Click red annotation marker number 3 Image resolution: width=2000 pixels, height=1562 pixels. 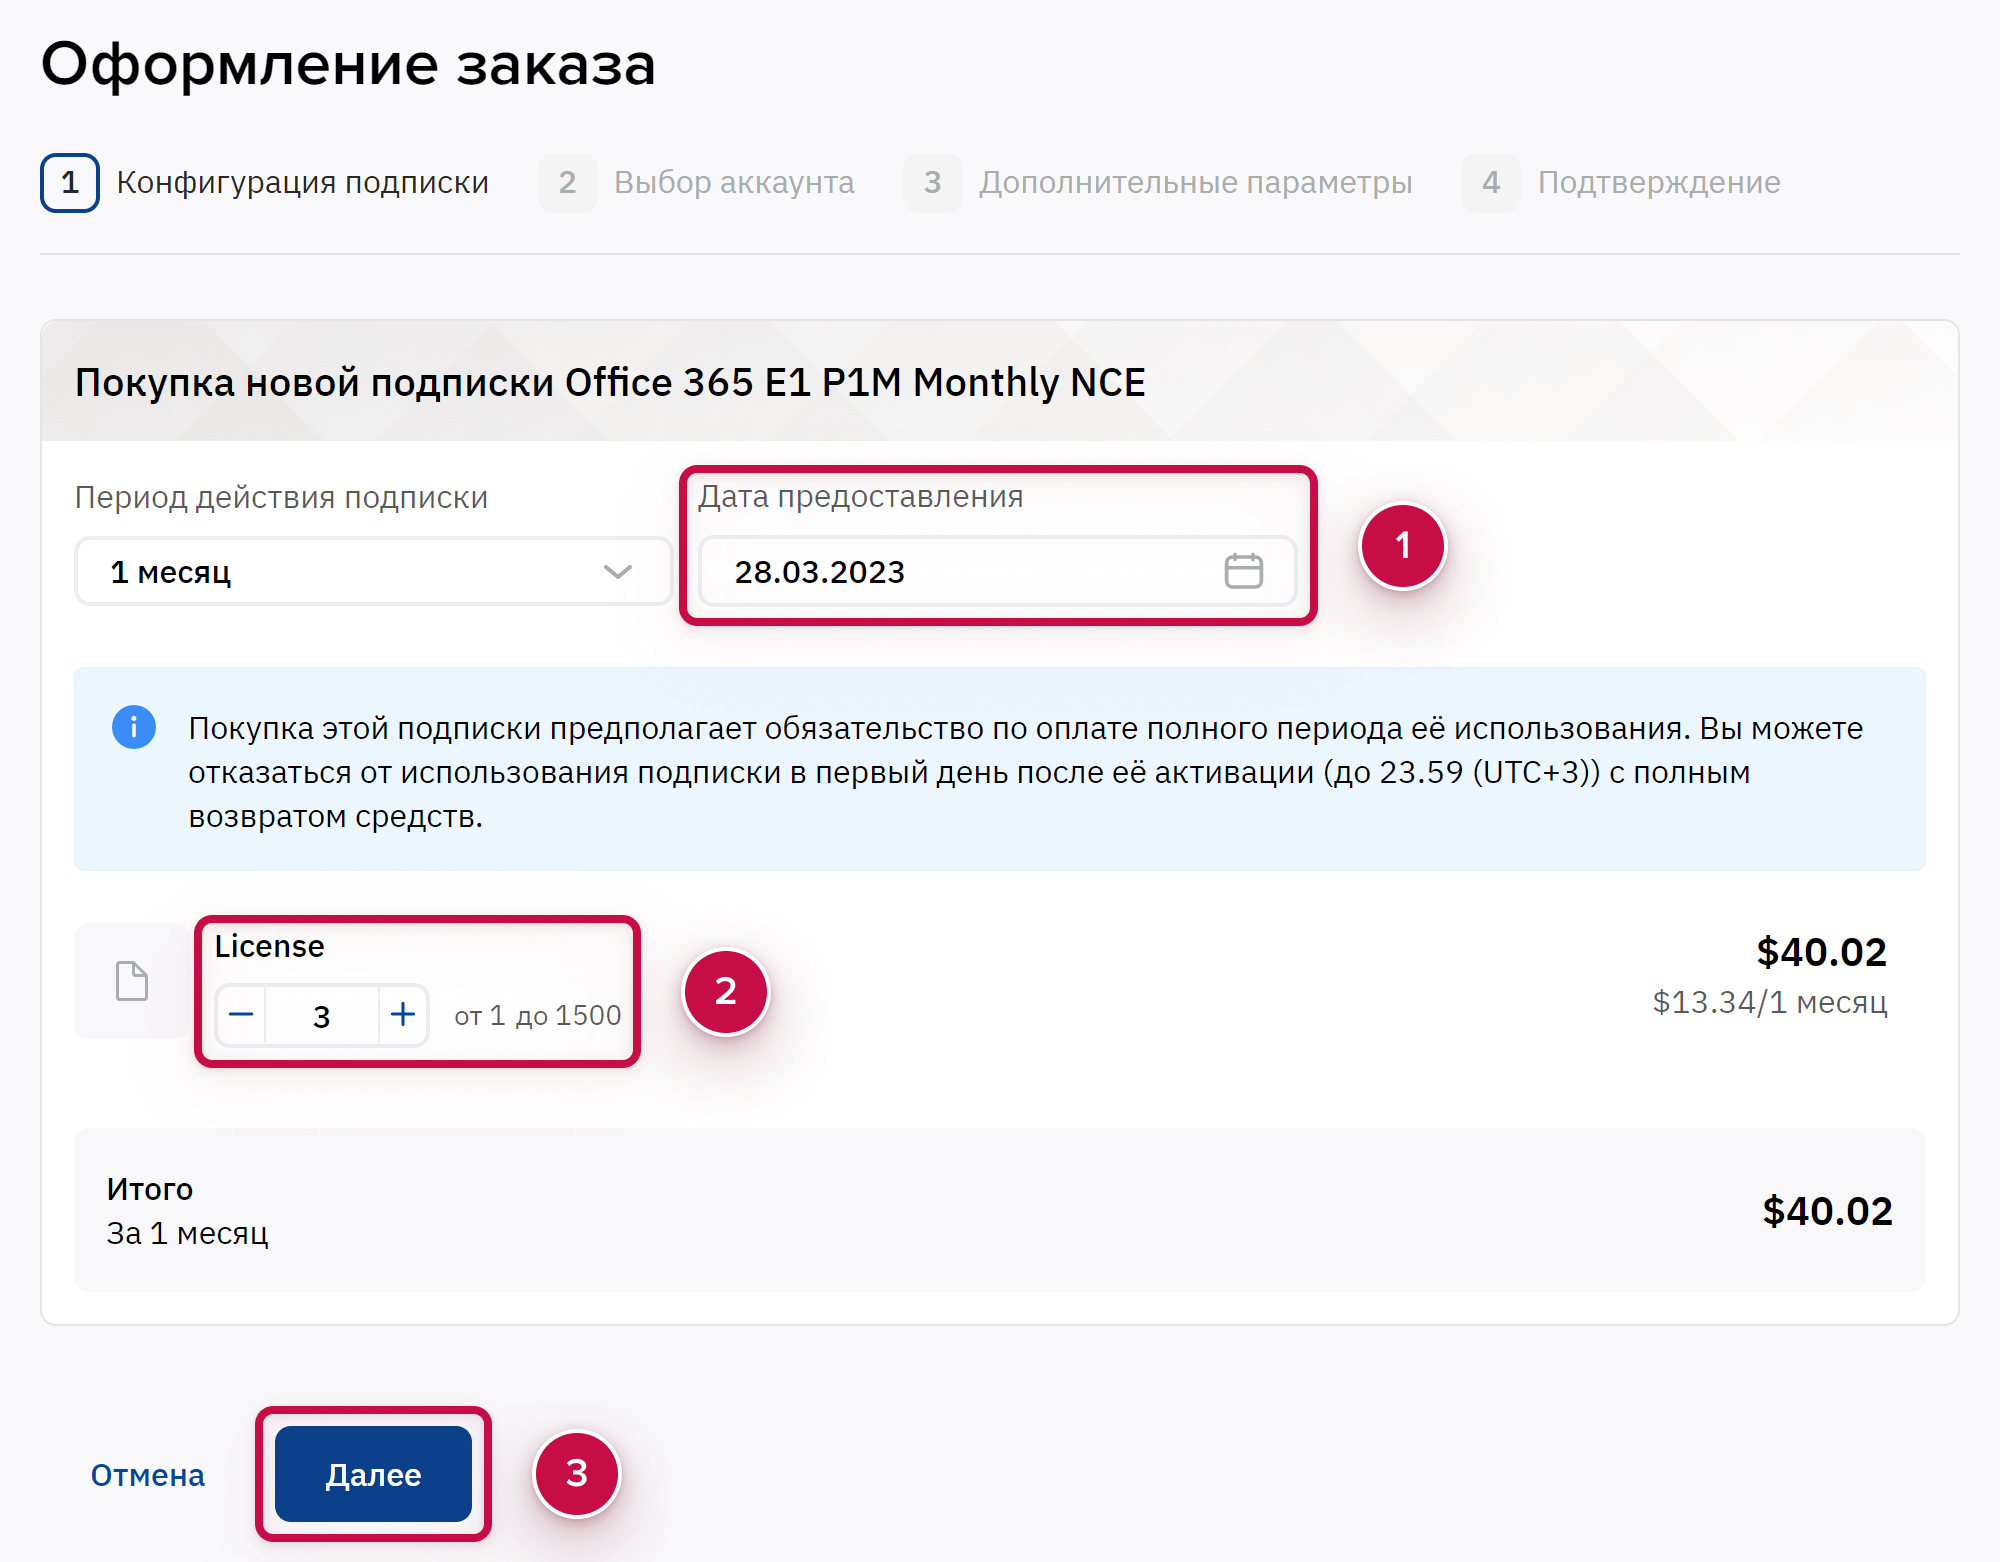[x=577, y=1474]
